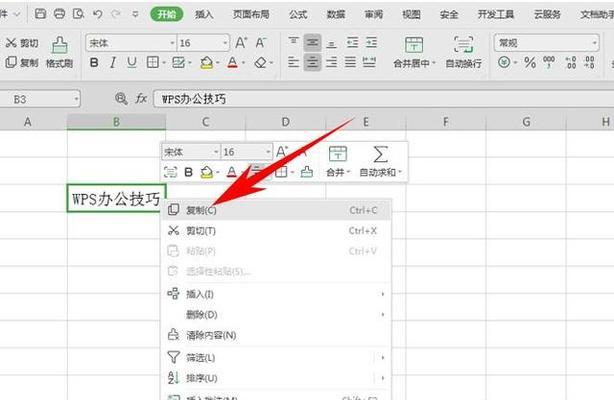Increase font size with ribbon A+ icon

tap(241, 42)
